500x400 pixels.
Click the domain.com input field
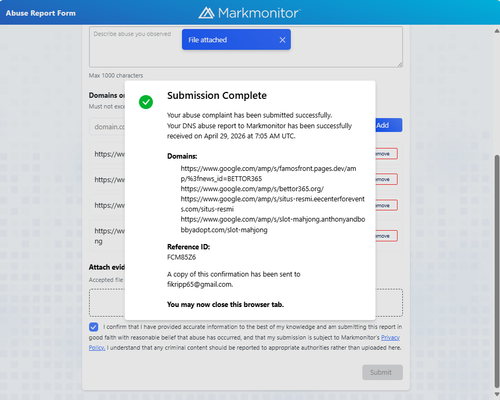tap(107, 127)
